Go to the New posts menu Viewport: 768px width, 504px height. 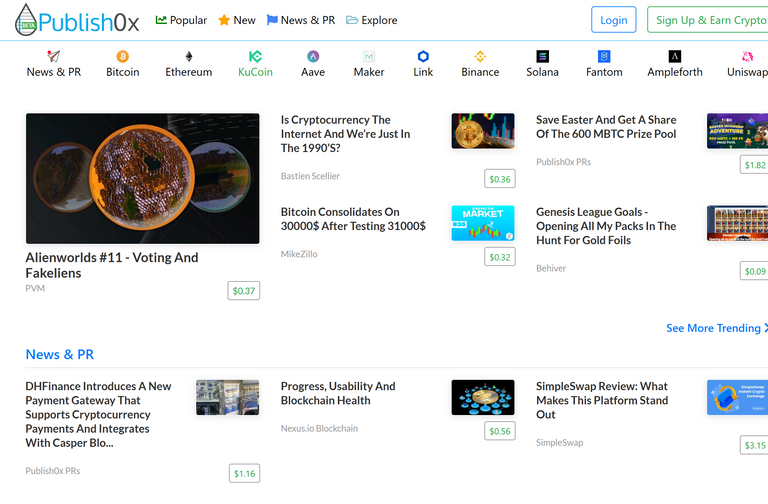point(237,20)
